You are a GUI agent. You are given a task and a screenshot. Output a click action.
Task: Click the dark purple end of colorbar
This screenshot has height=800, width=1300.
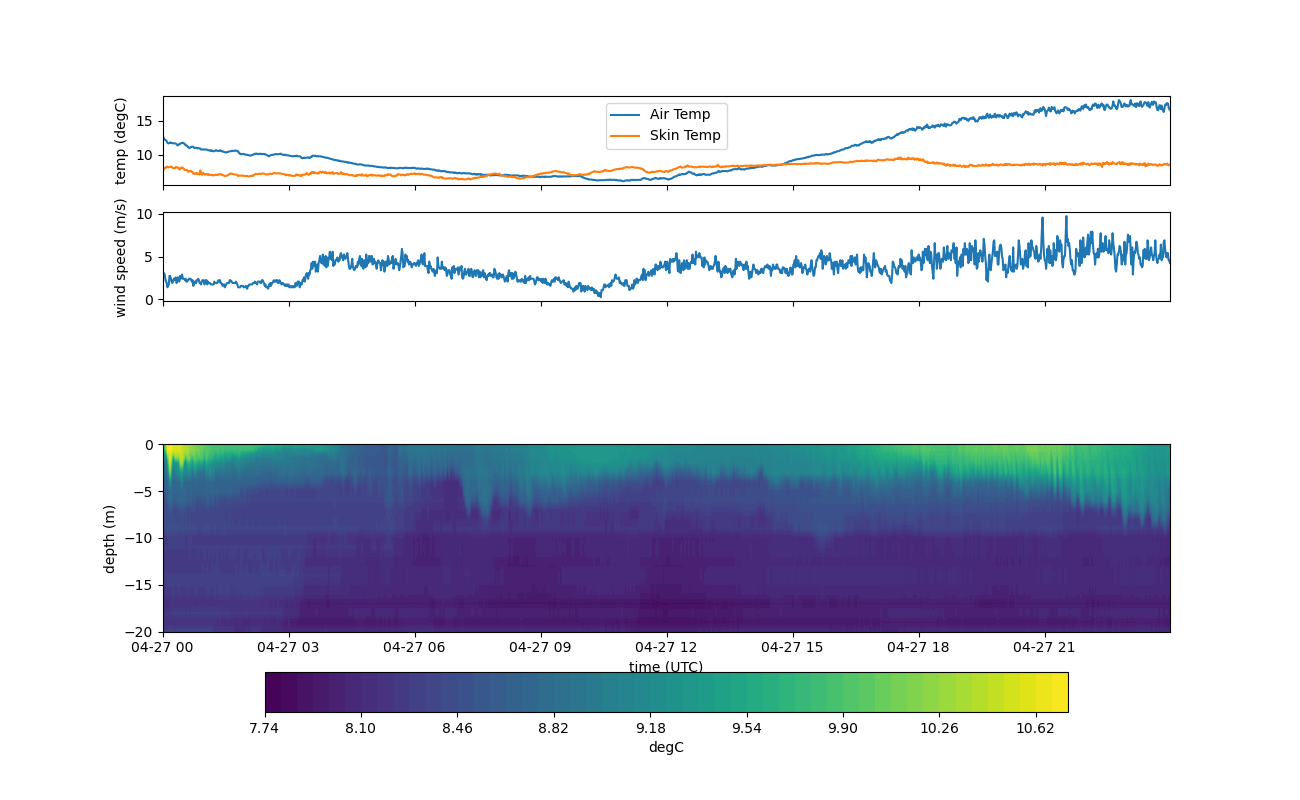tap(275, 692)
